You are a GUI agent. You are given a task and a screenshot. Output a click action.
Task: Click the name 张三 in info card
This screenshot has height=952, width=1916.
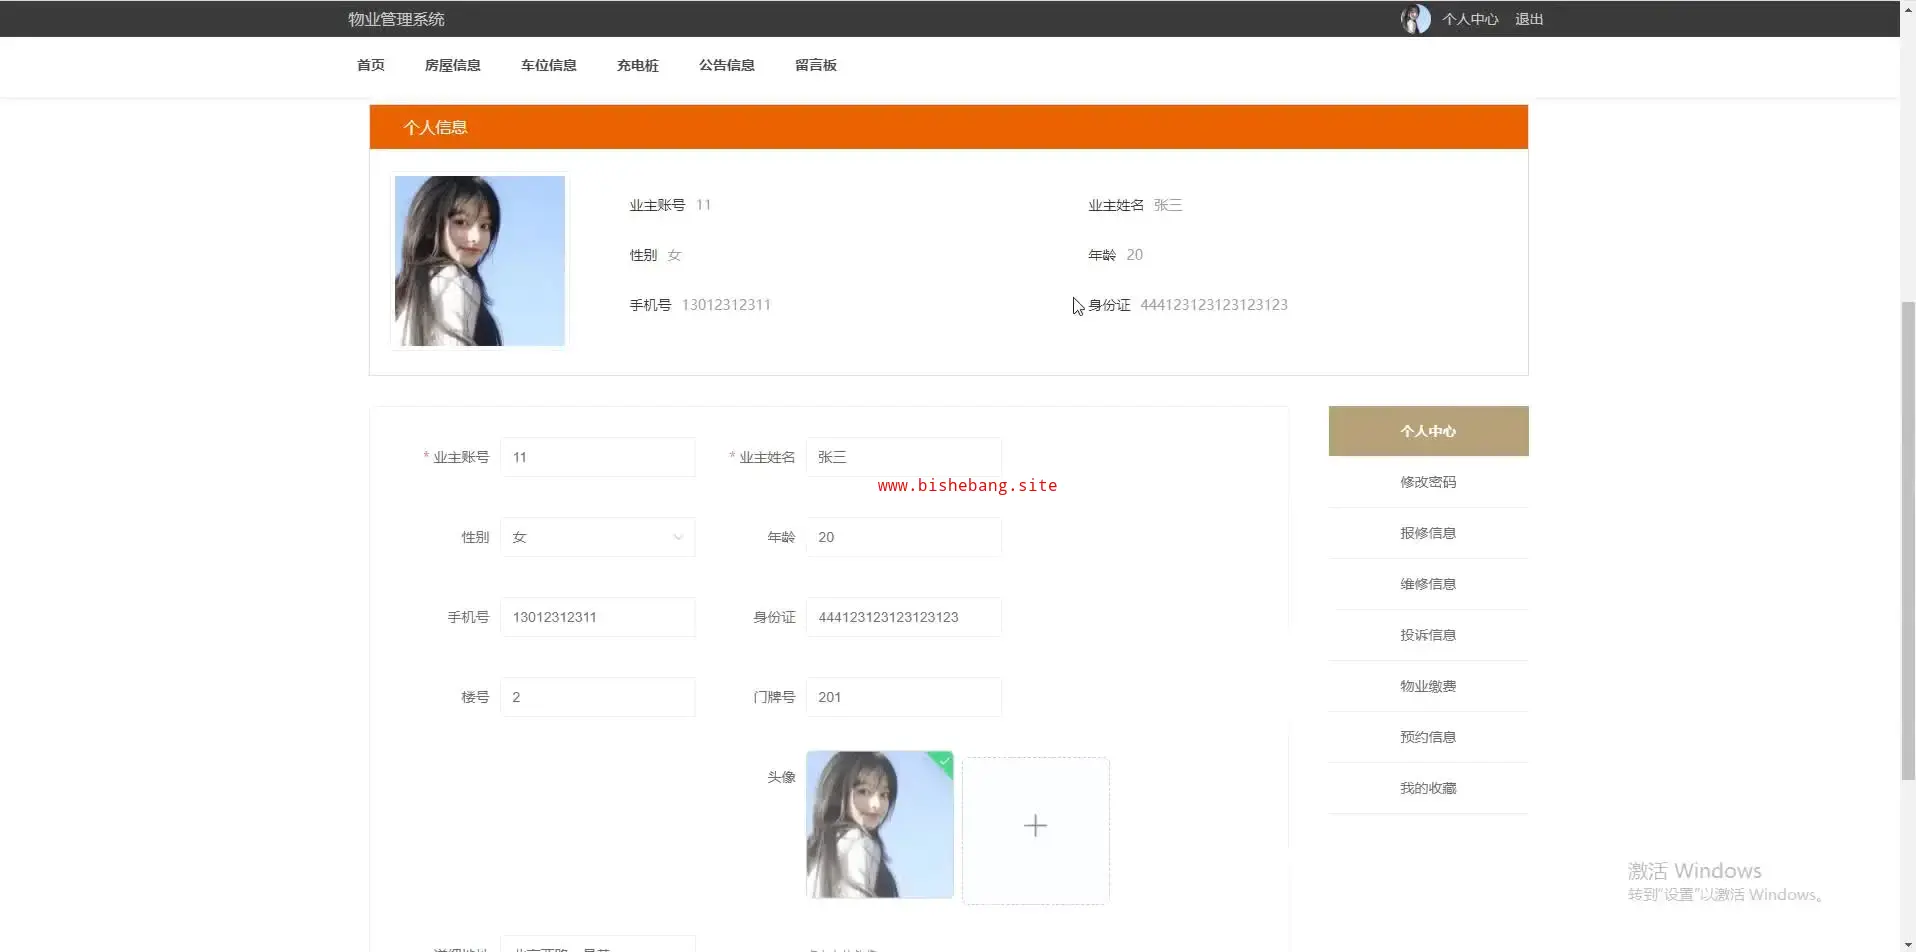click(1168, 205)
